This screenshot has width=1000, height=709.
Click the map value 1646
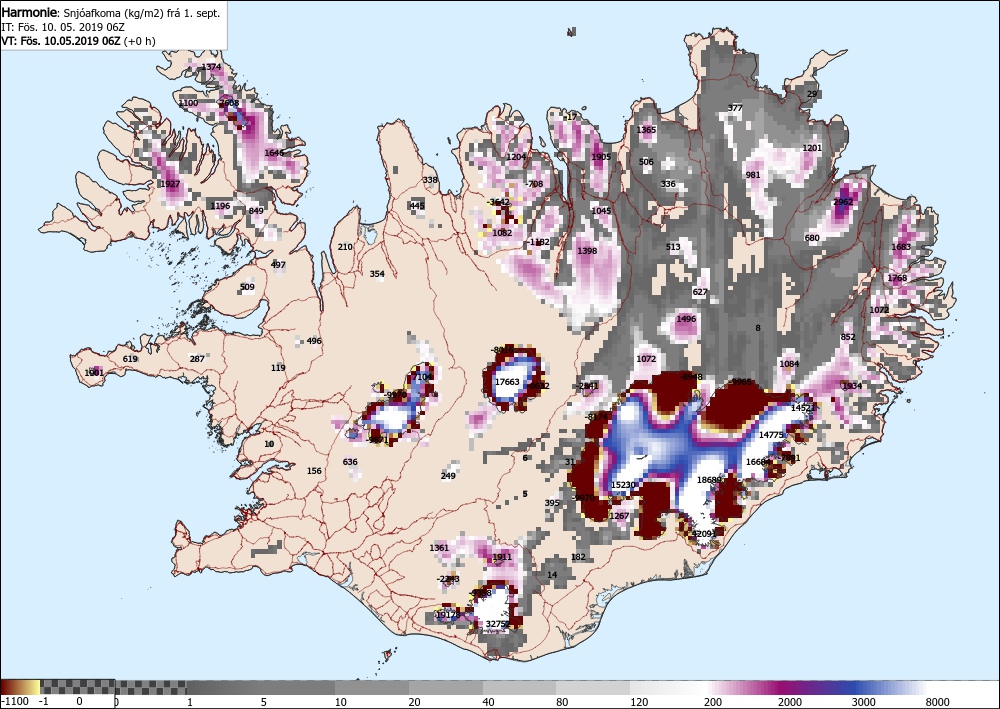coord(274,153)
